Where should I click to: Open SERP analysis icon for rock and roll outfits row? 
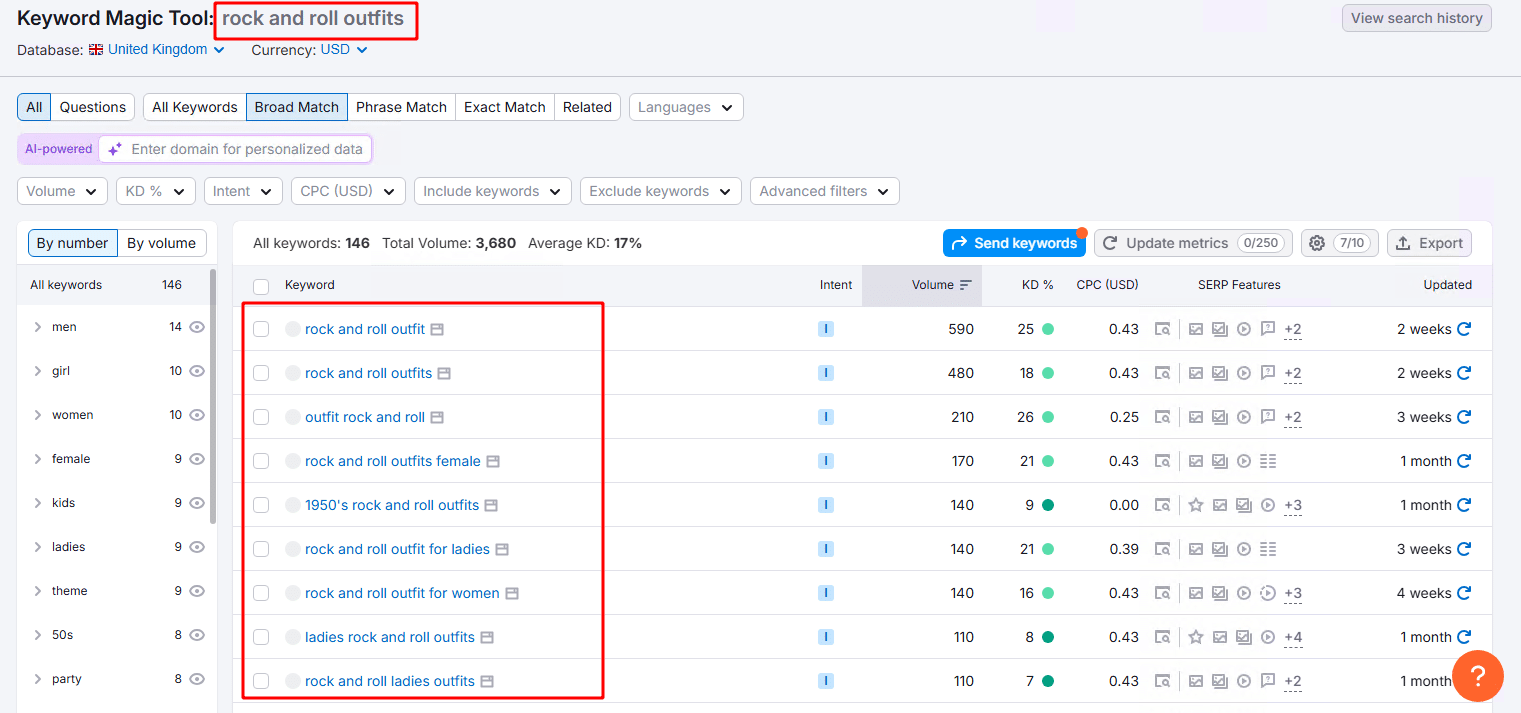[1162, 373]
